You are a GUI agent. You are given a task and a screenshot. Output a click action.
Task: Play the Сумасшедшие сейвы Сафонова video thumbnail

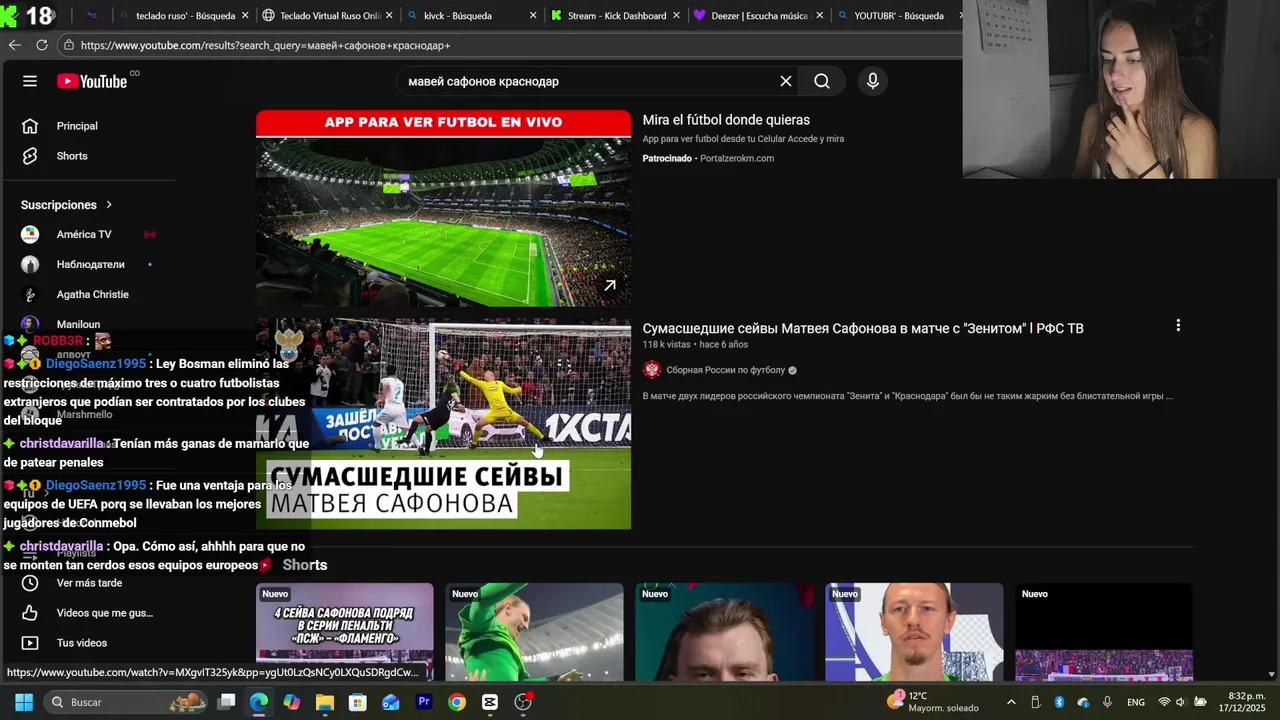click(443, 424)
